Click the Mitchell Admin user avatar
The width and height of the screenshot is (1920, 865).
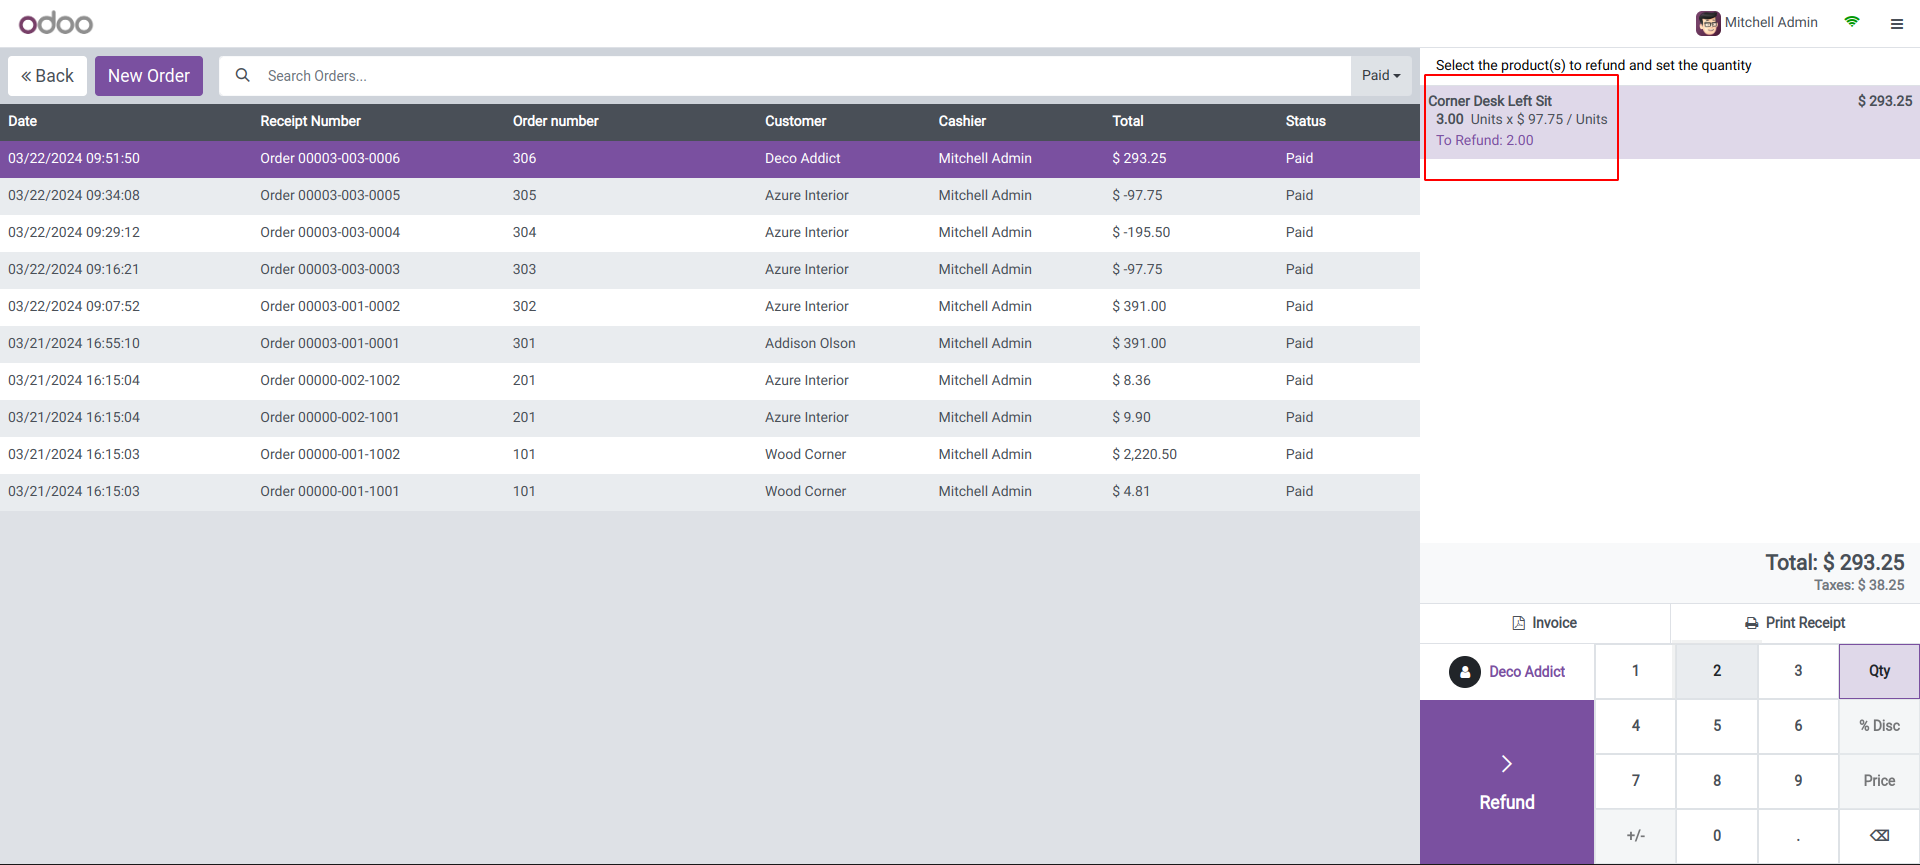click(1708, 23)
